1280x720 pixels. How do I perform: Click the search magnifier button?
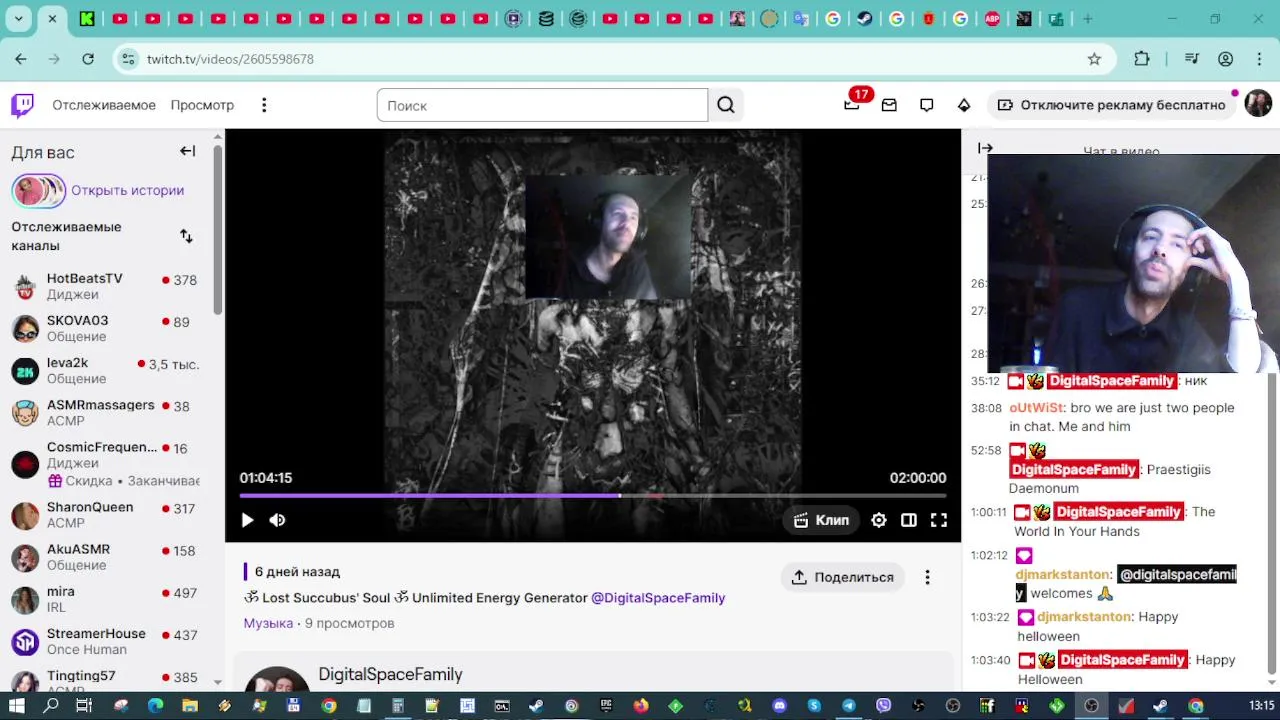(x=726, y=105)
